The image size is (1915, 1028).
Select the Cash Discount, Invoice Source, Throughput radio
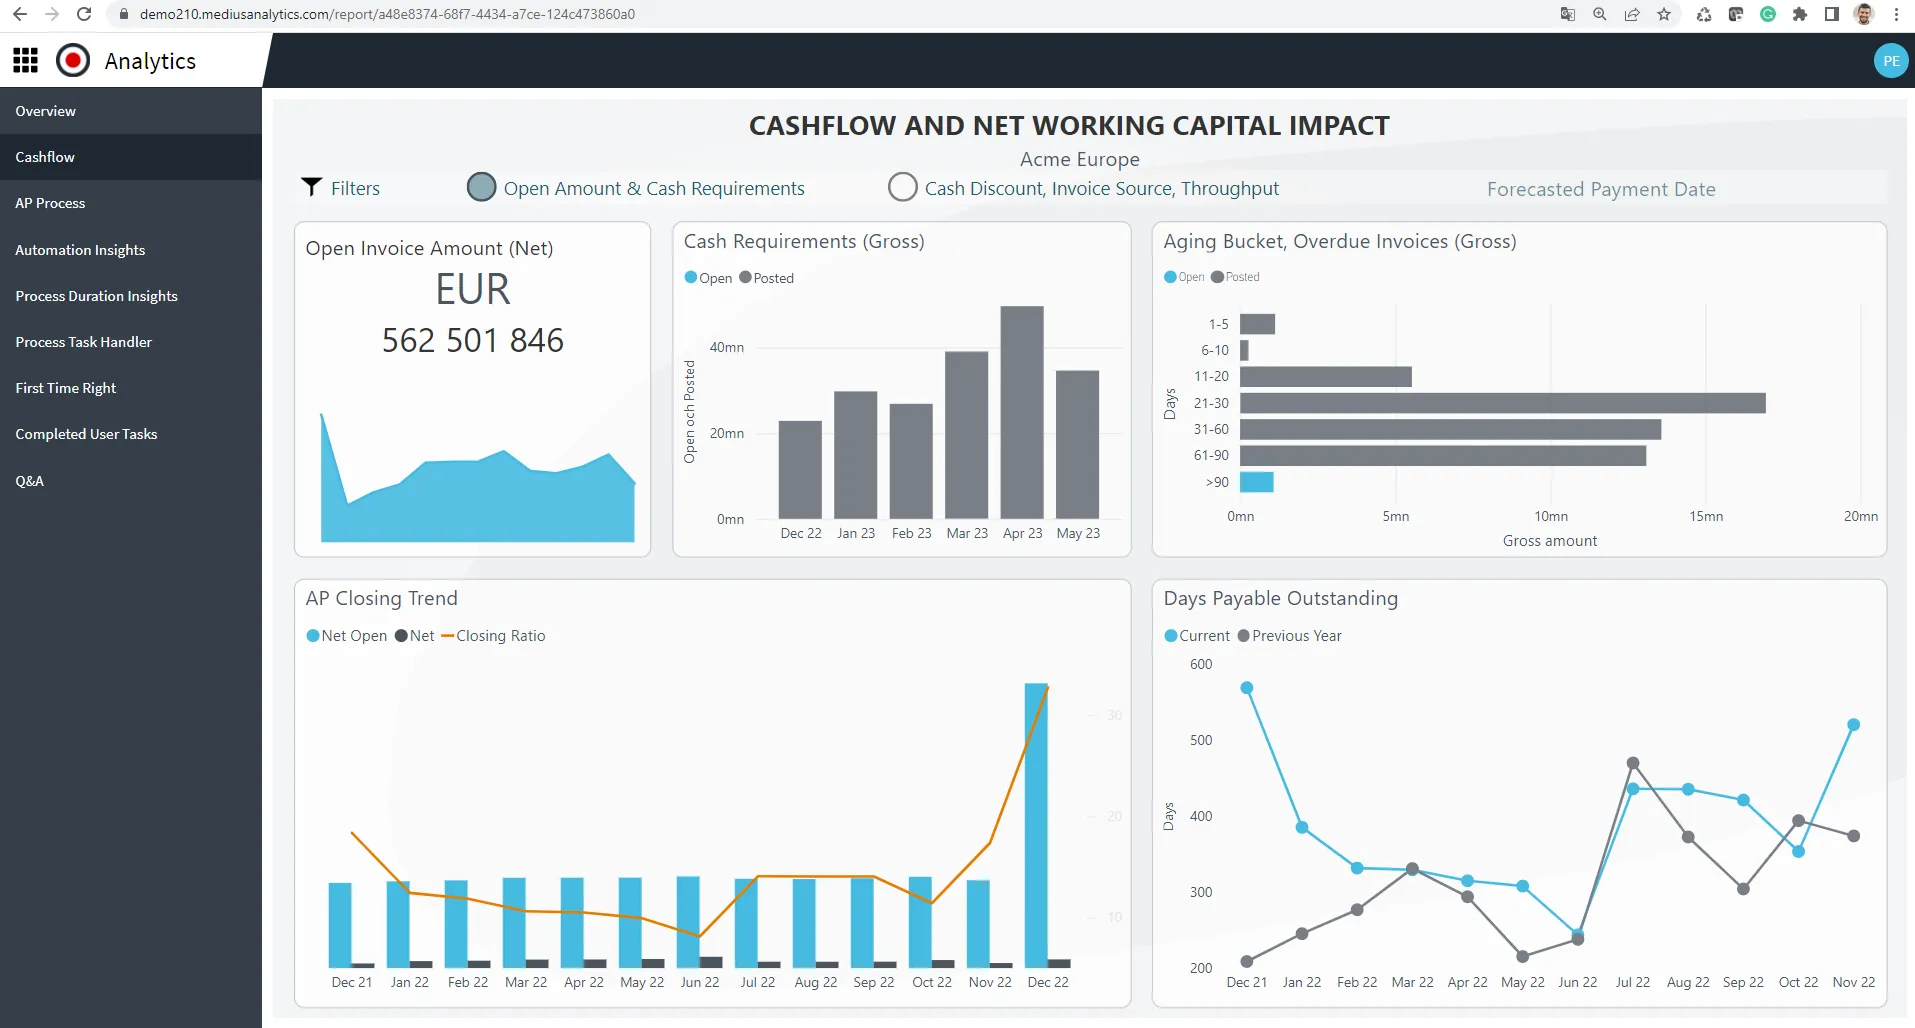[903, 187]
